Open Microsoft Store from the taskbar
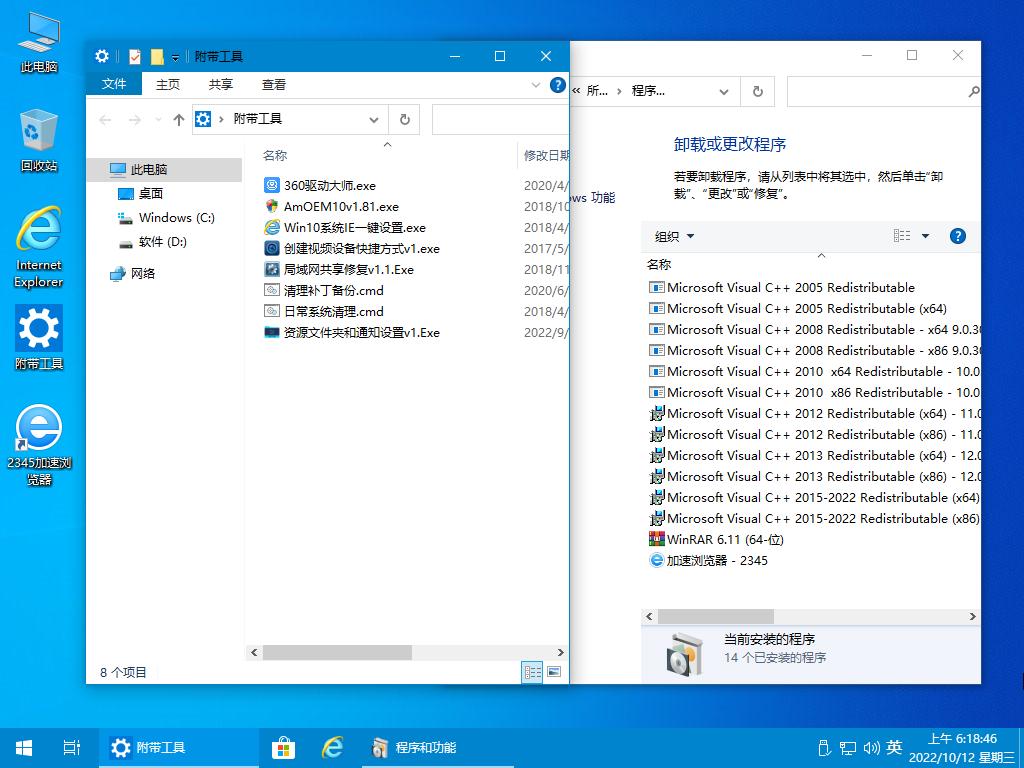Screen dimensions: 1024x768 [x=283, y=748]
